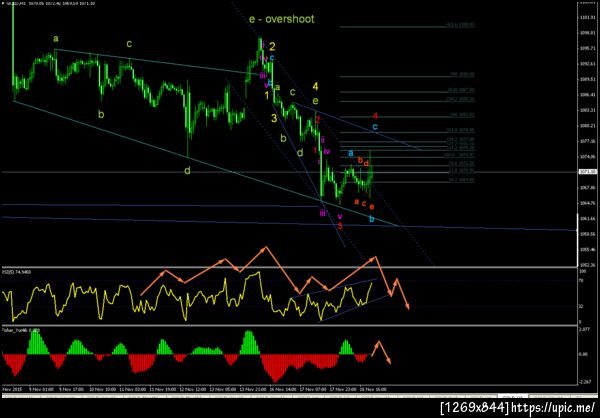600x418 pixels.
Task: Click the '16 Nov 14:00' time axis label
Action: point(282,389)
